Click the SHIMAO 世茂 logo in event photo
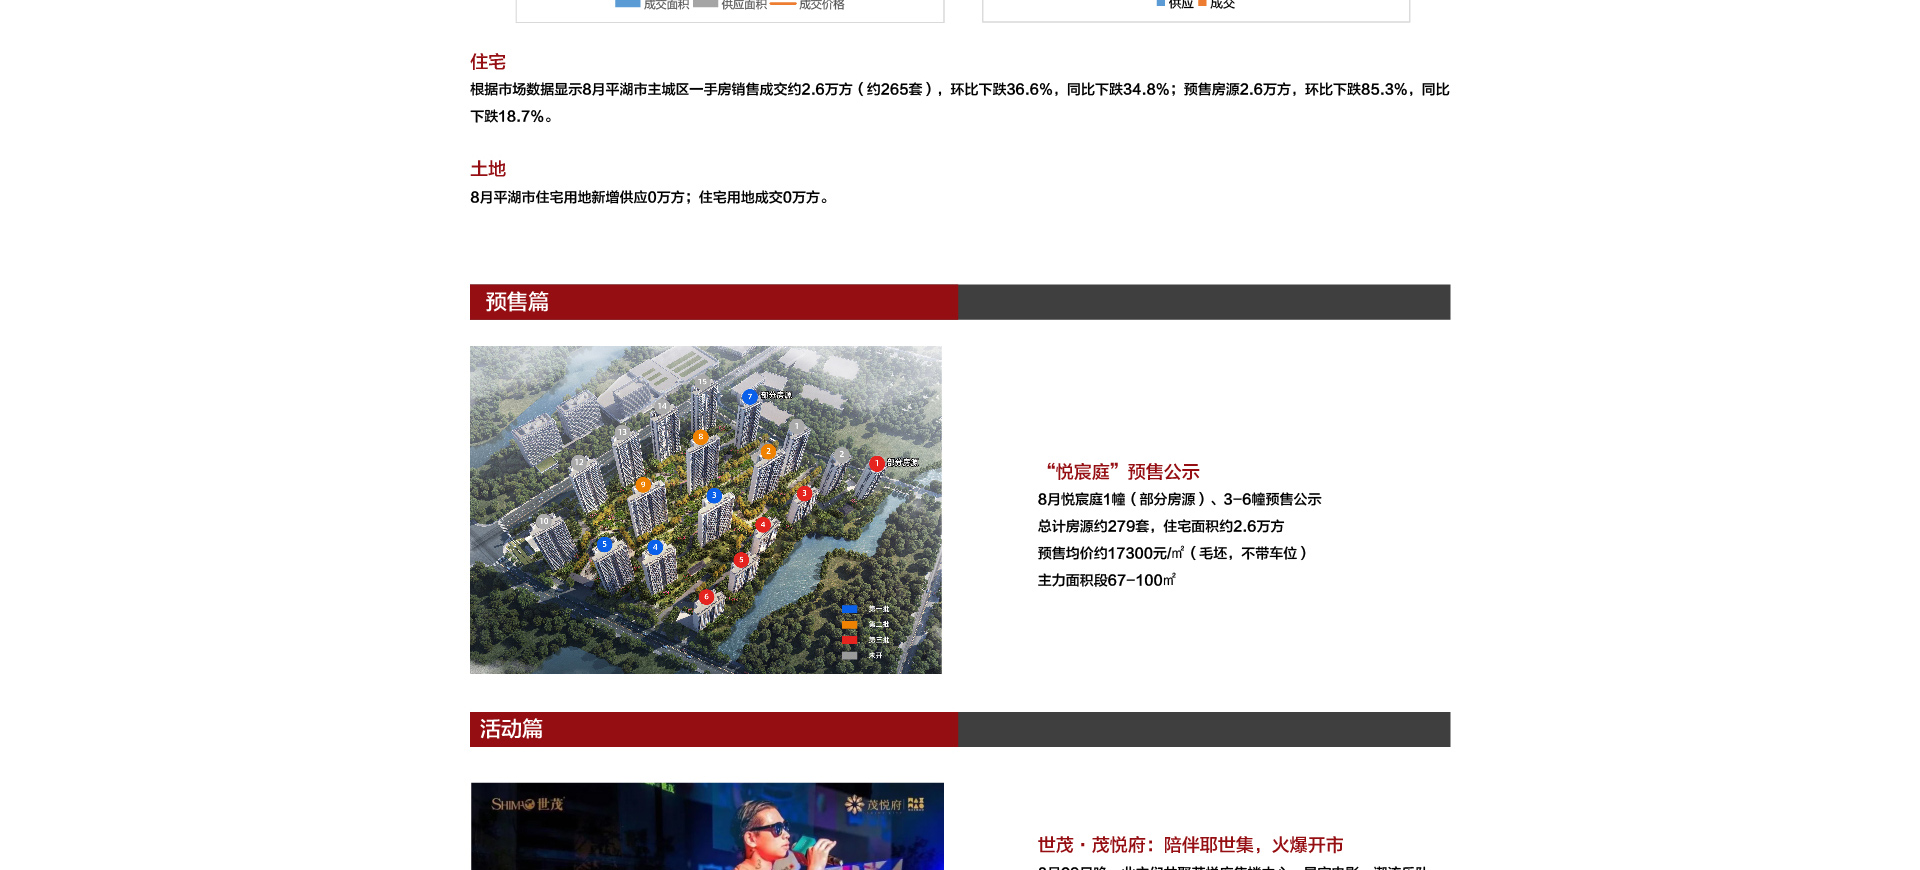This screenshot has width=1920, height=870. [527, 804]
